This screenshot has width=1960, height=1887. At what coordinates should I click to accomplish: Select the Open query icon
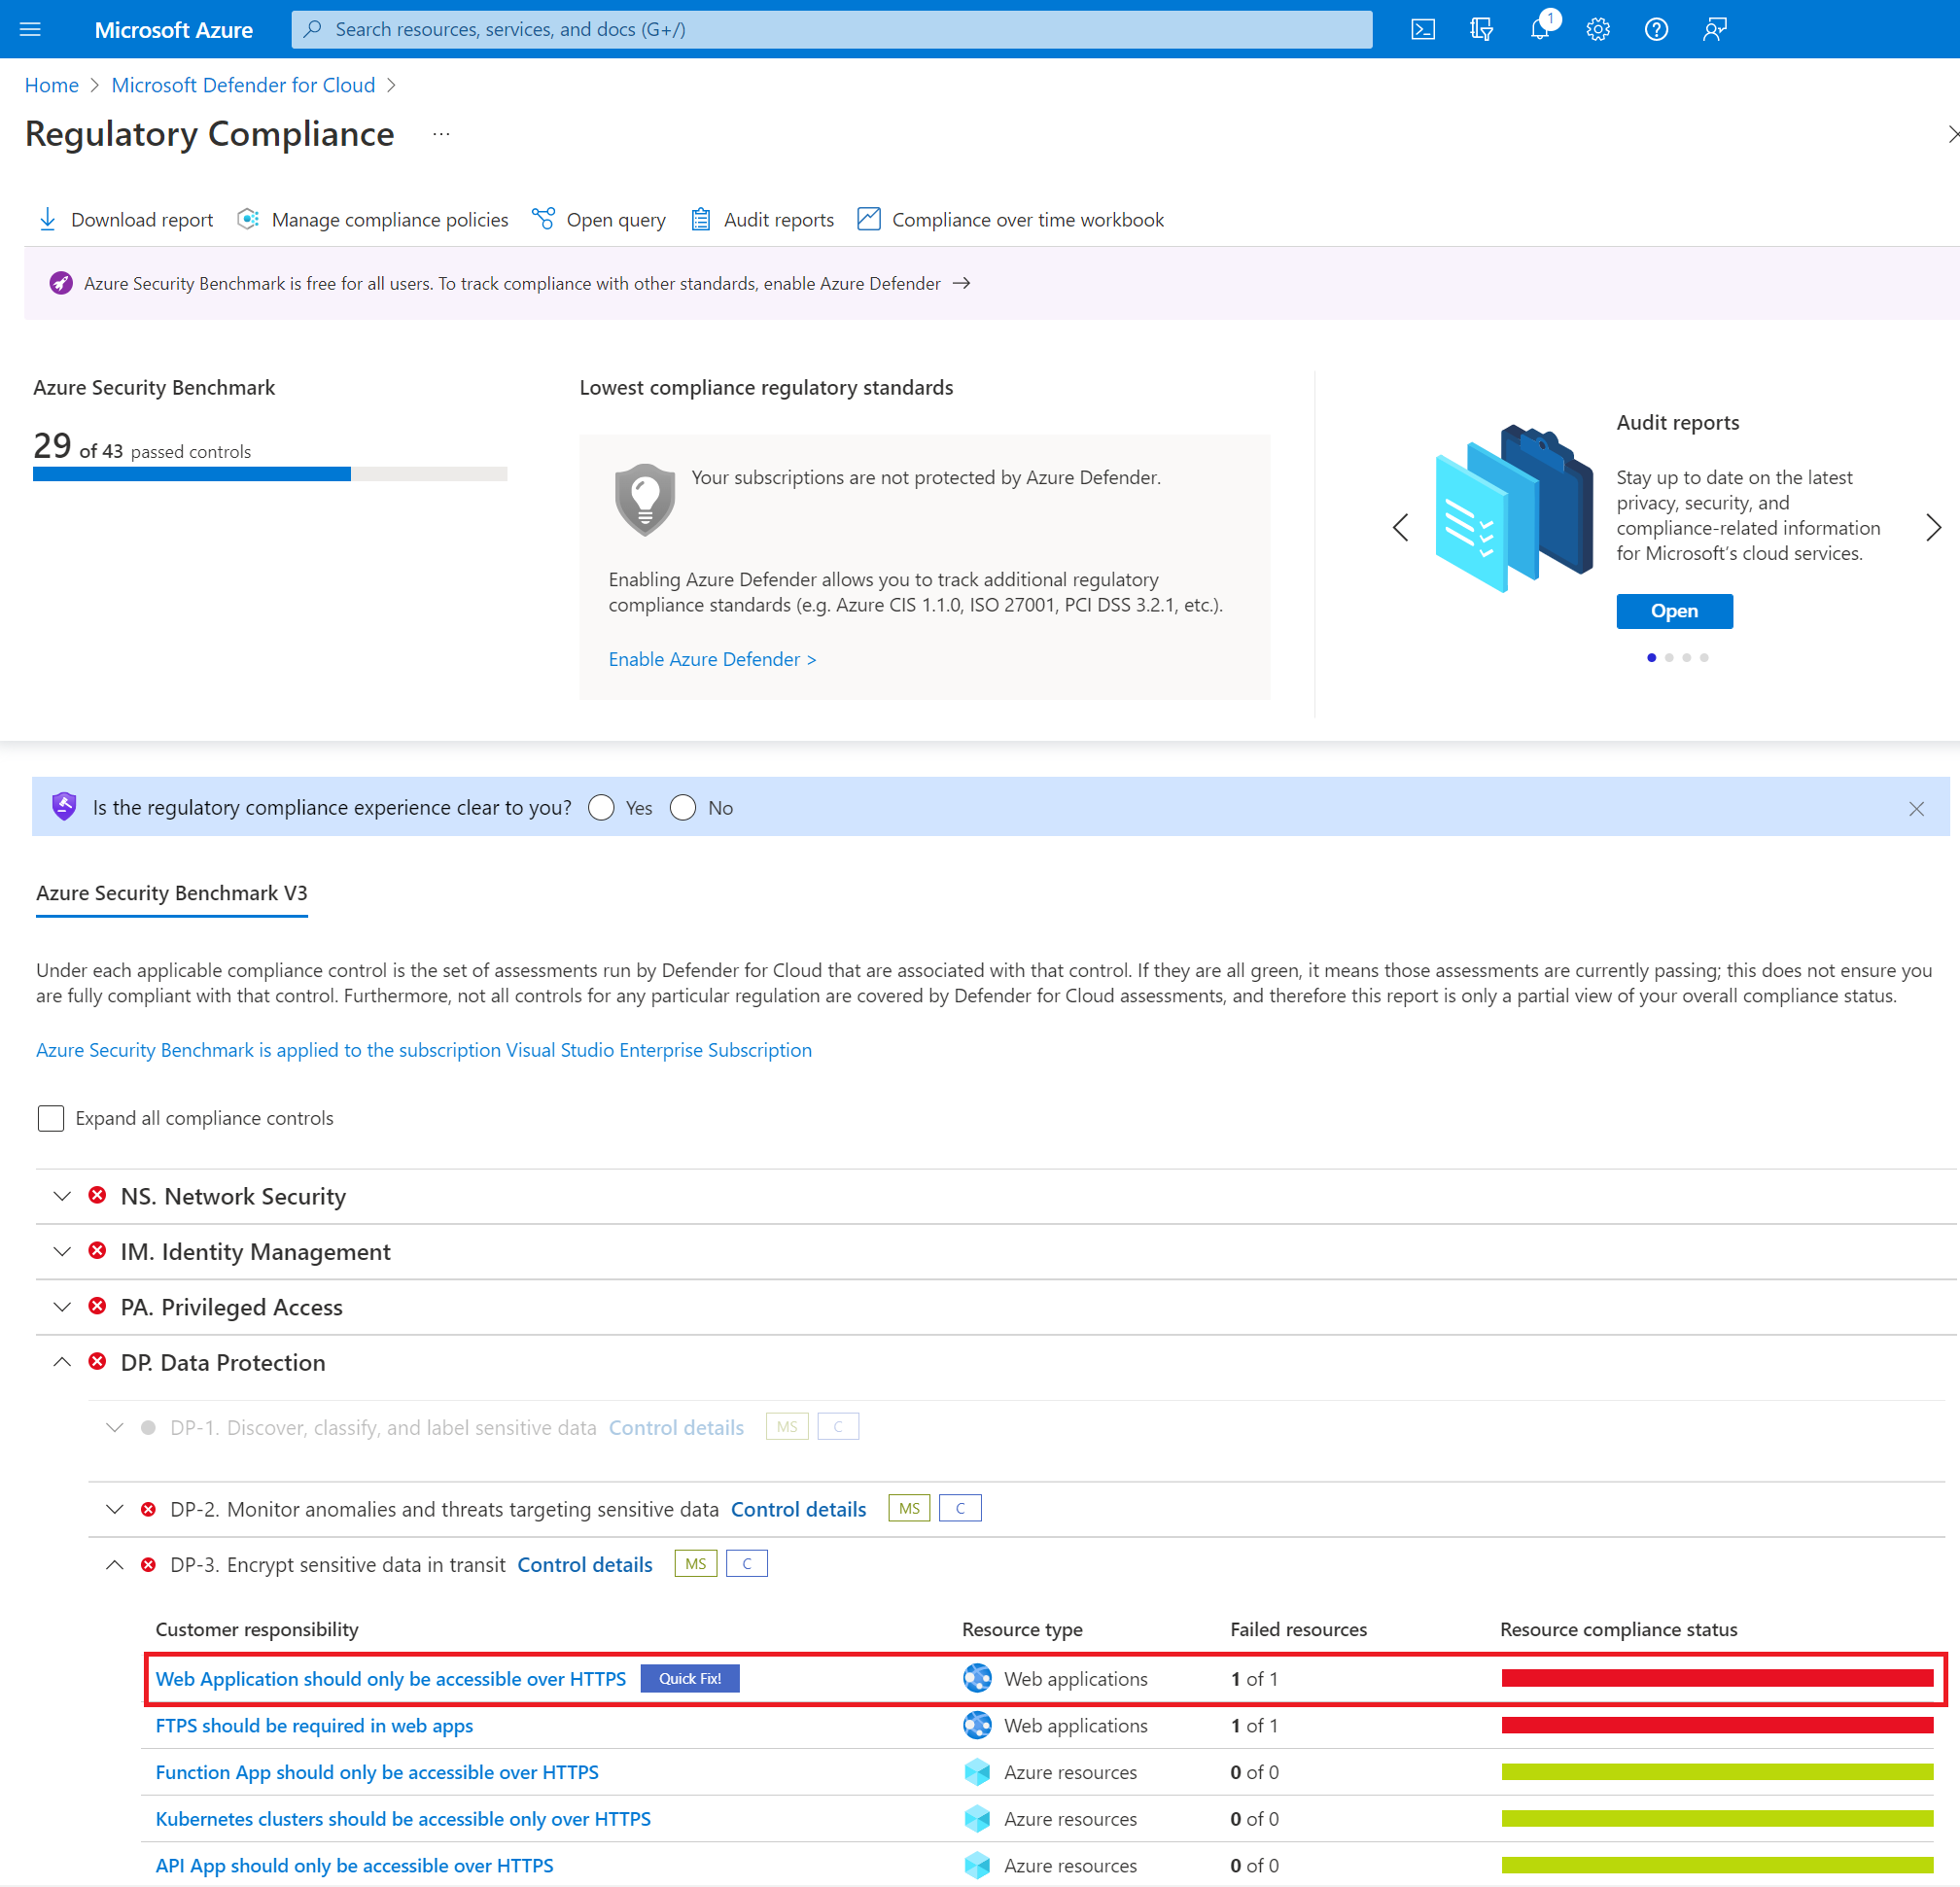pos(543,219)
